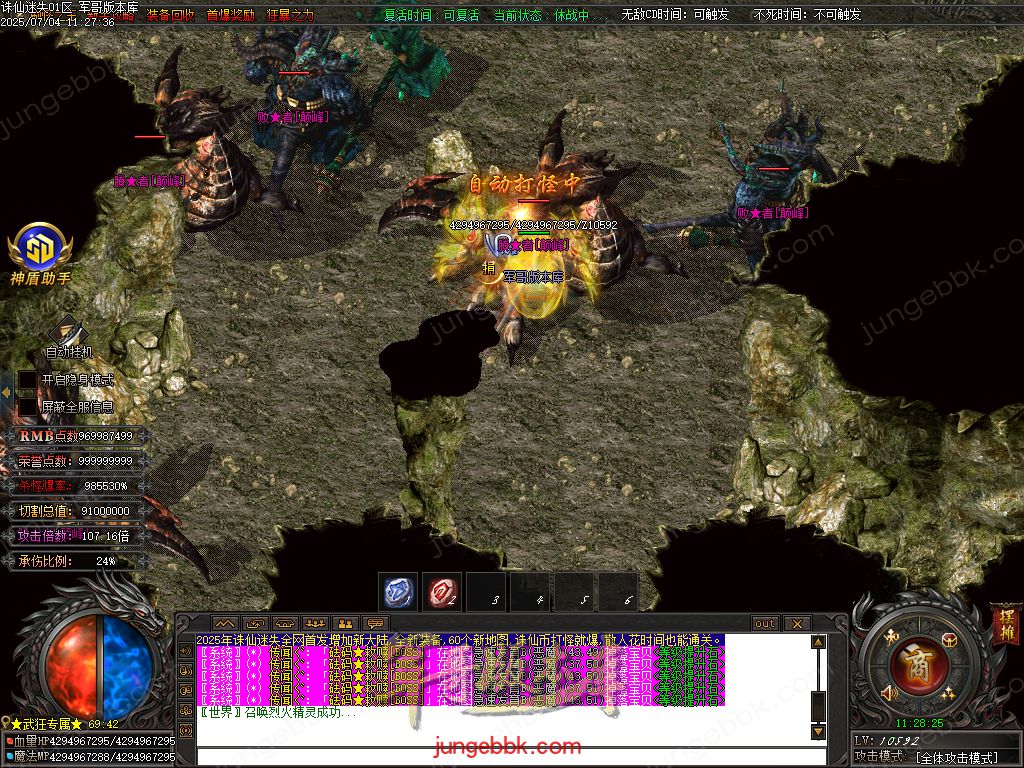Open the two-people icon in chat toolbar

click(x=345, y=624)
